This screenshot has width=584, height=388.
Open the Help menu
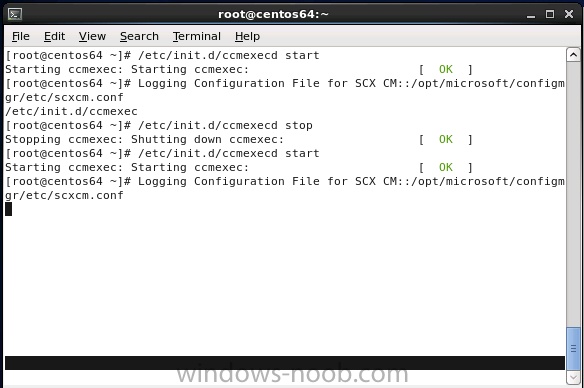(x=247, y=36)
